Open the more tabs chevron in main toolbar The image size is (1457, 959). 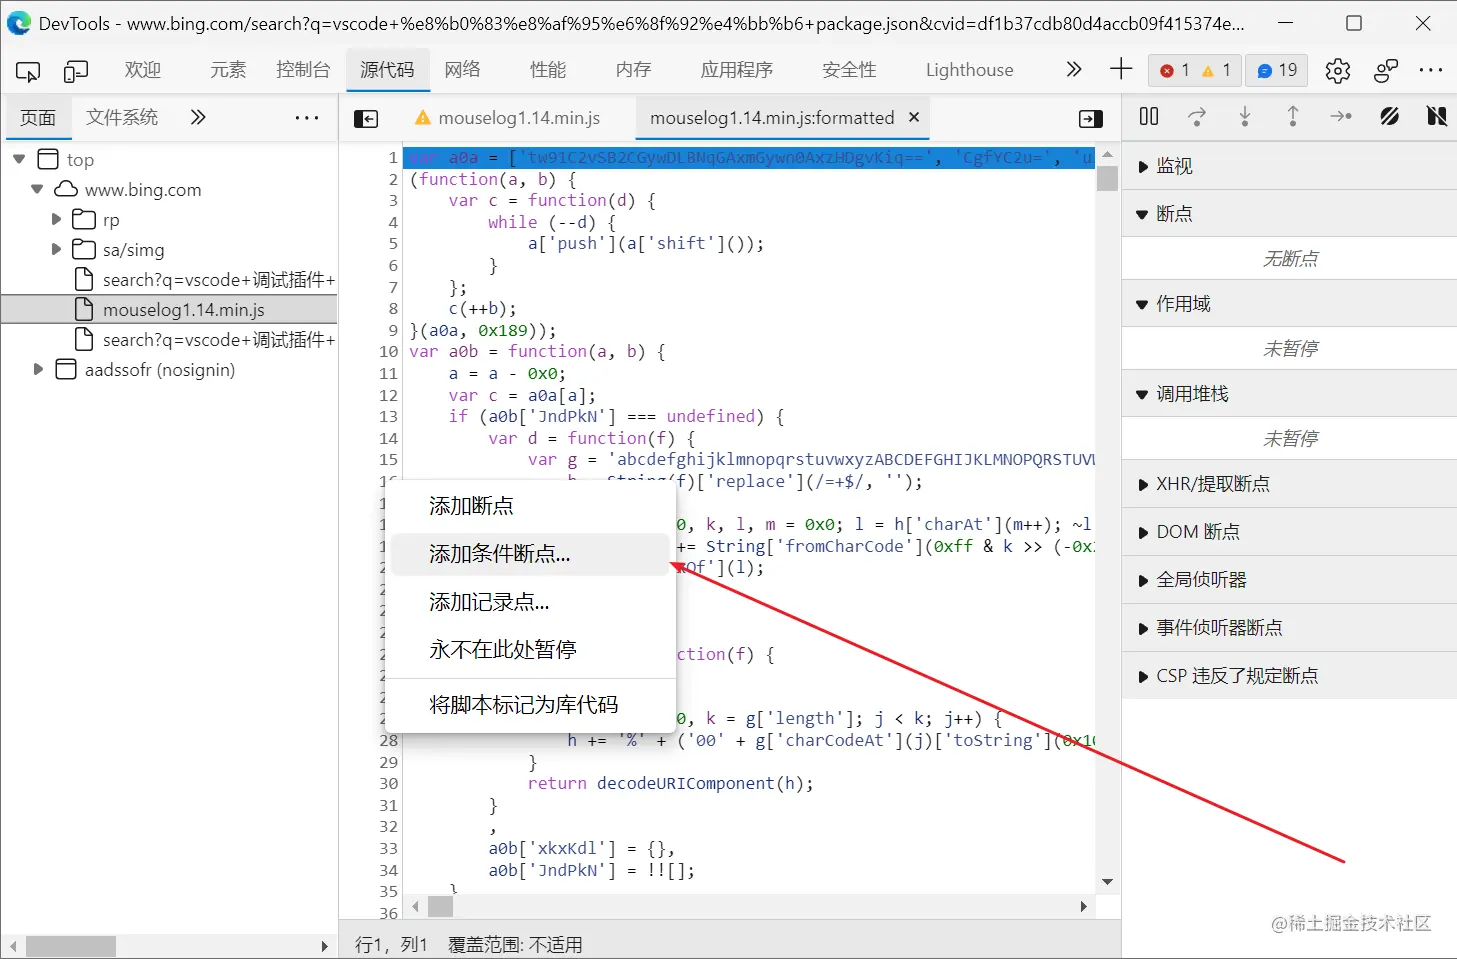coord(1074,69)
